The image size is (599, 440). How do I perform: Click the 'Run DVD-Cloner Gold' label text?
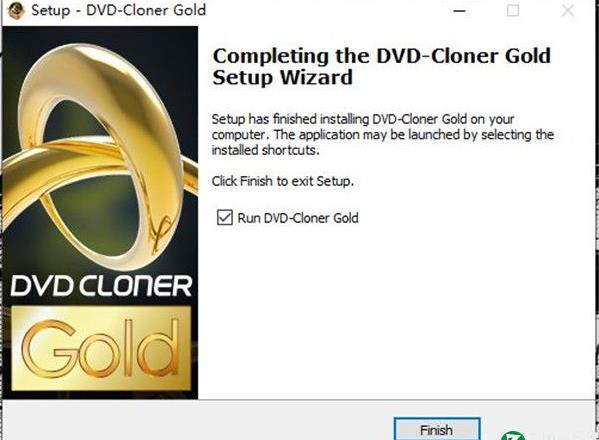[298, 218]
